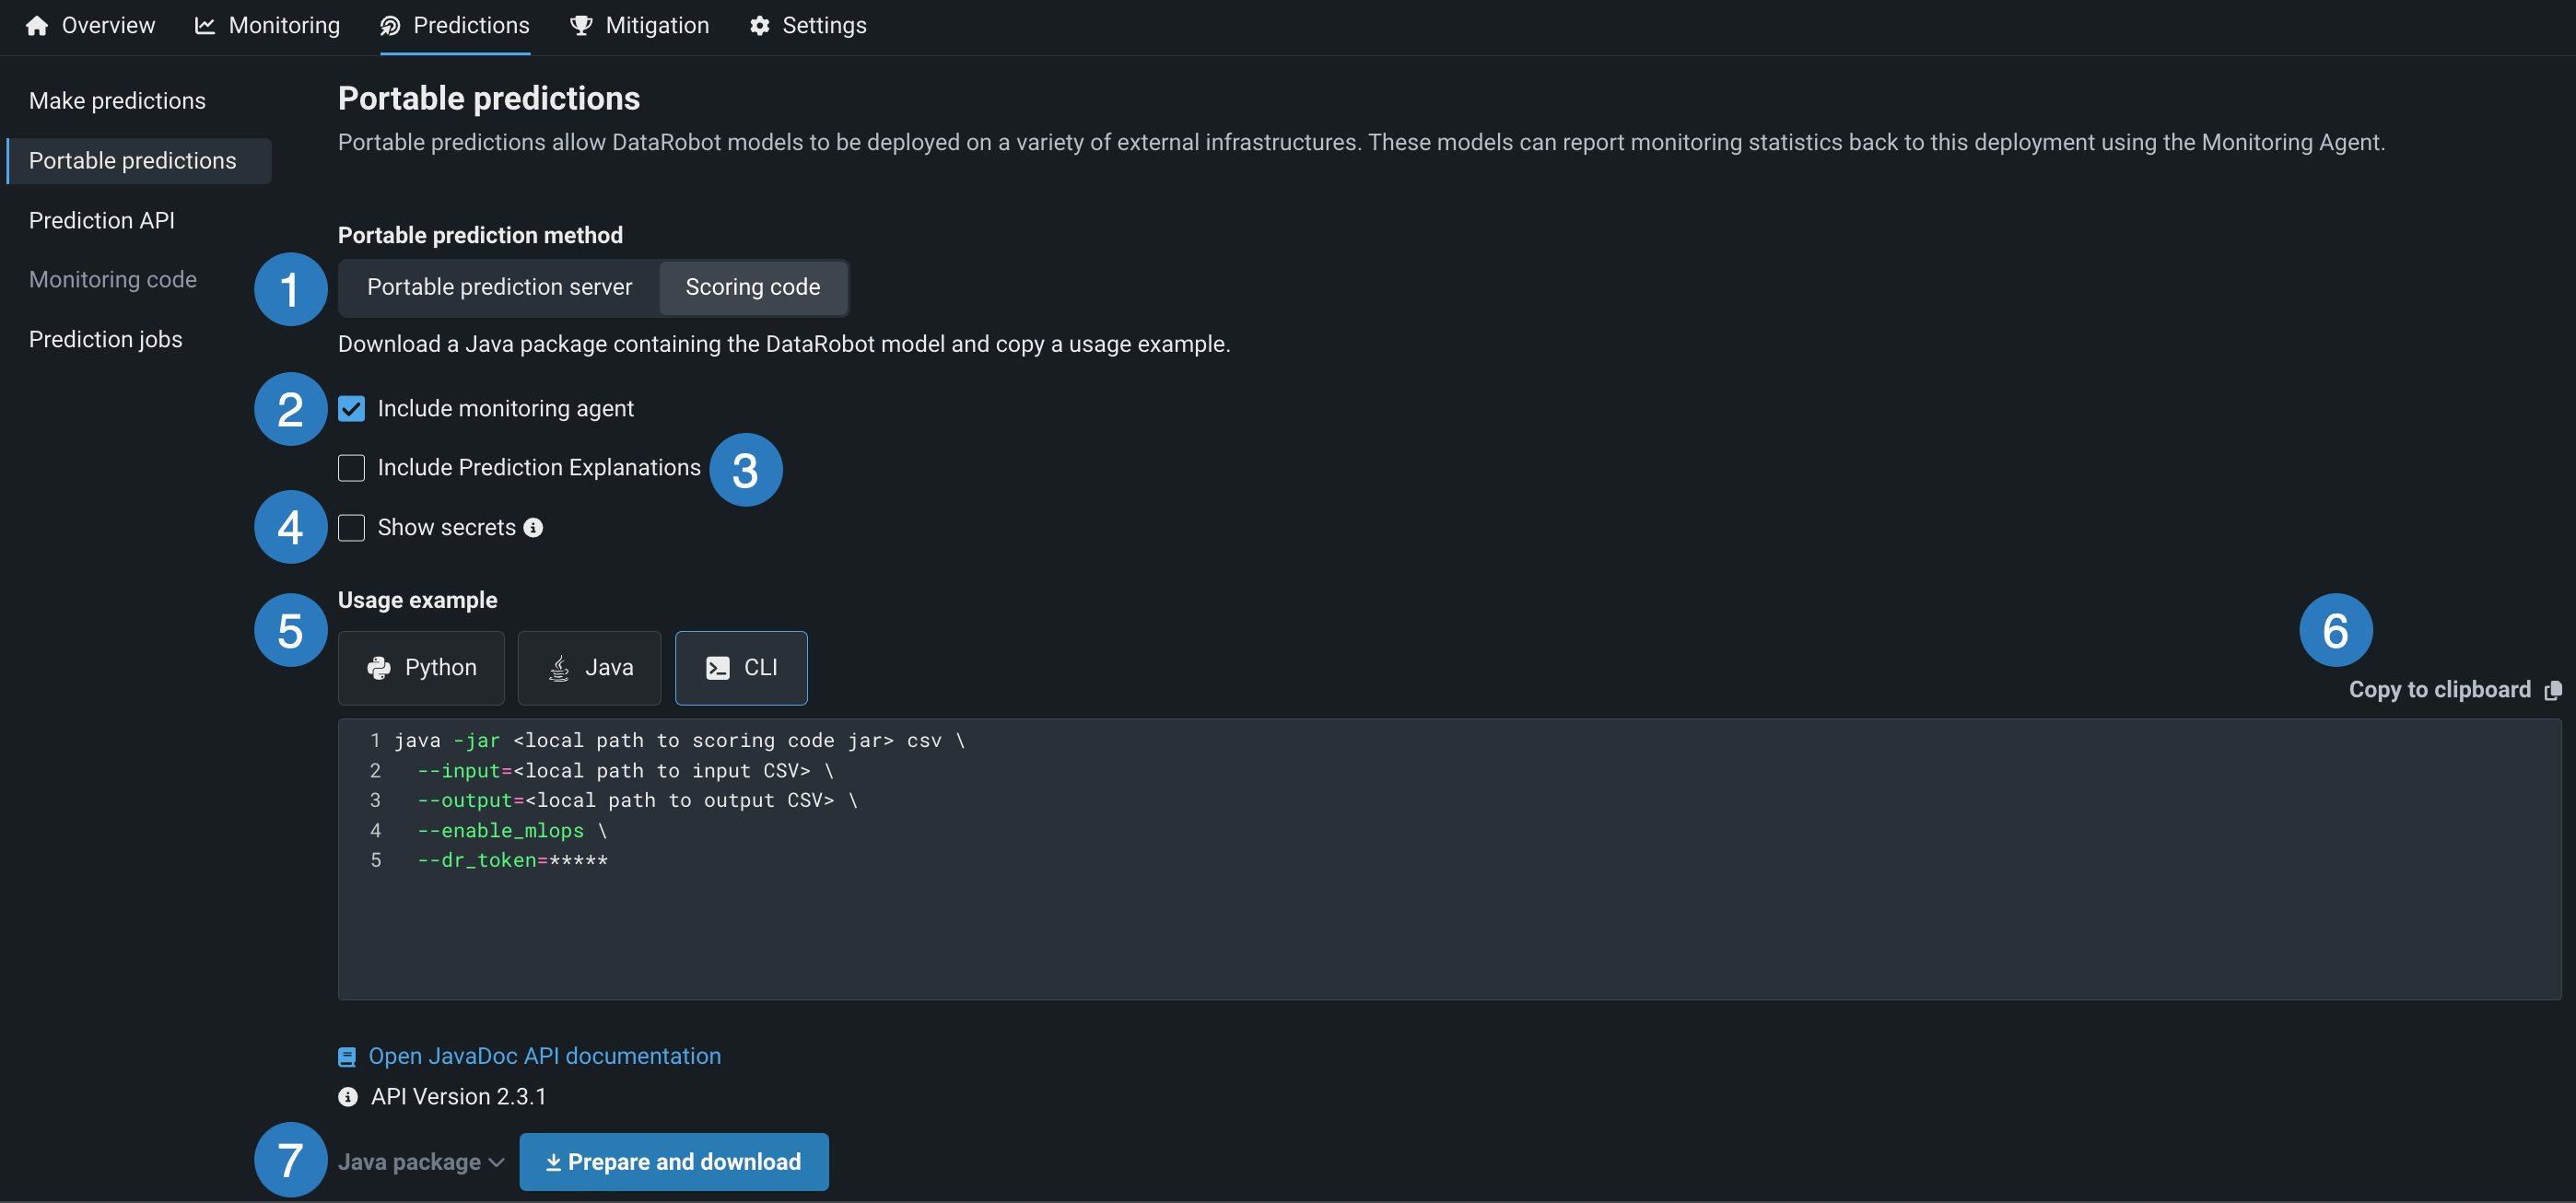Click Prepare and download button
Viewport: 2576px width, 1203px height.
click(673, 1162)
